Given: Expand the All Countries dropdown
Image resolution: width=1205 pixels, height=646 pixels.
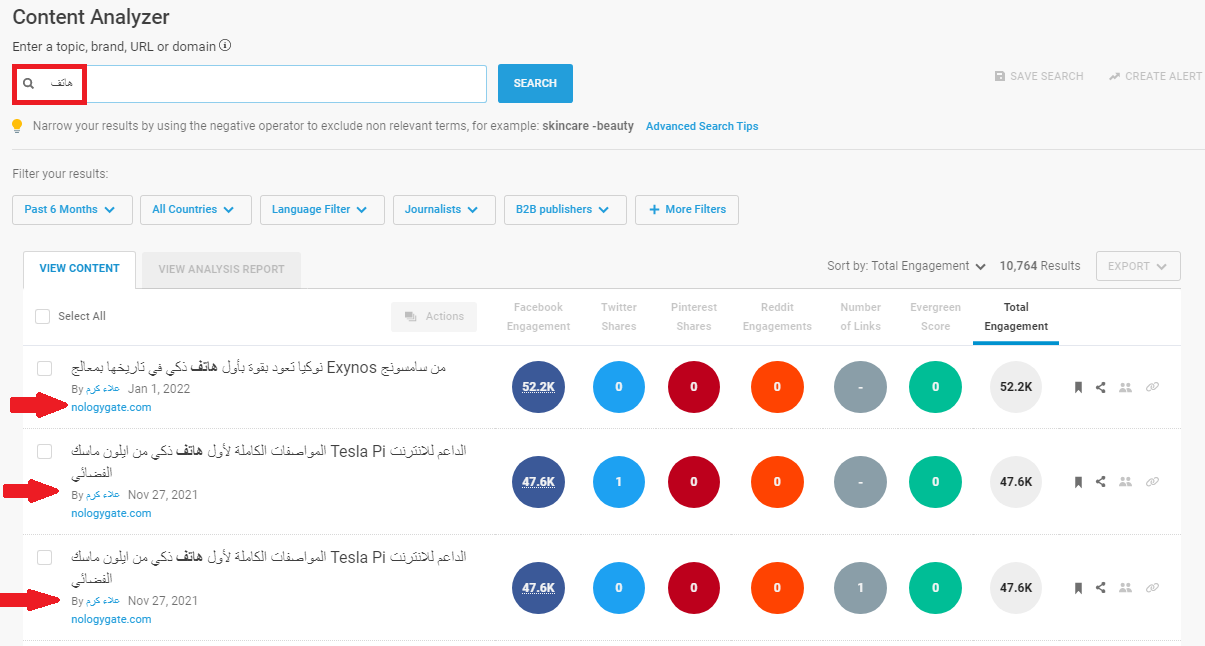Looking at the screenshot, I should pos(194,210).
